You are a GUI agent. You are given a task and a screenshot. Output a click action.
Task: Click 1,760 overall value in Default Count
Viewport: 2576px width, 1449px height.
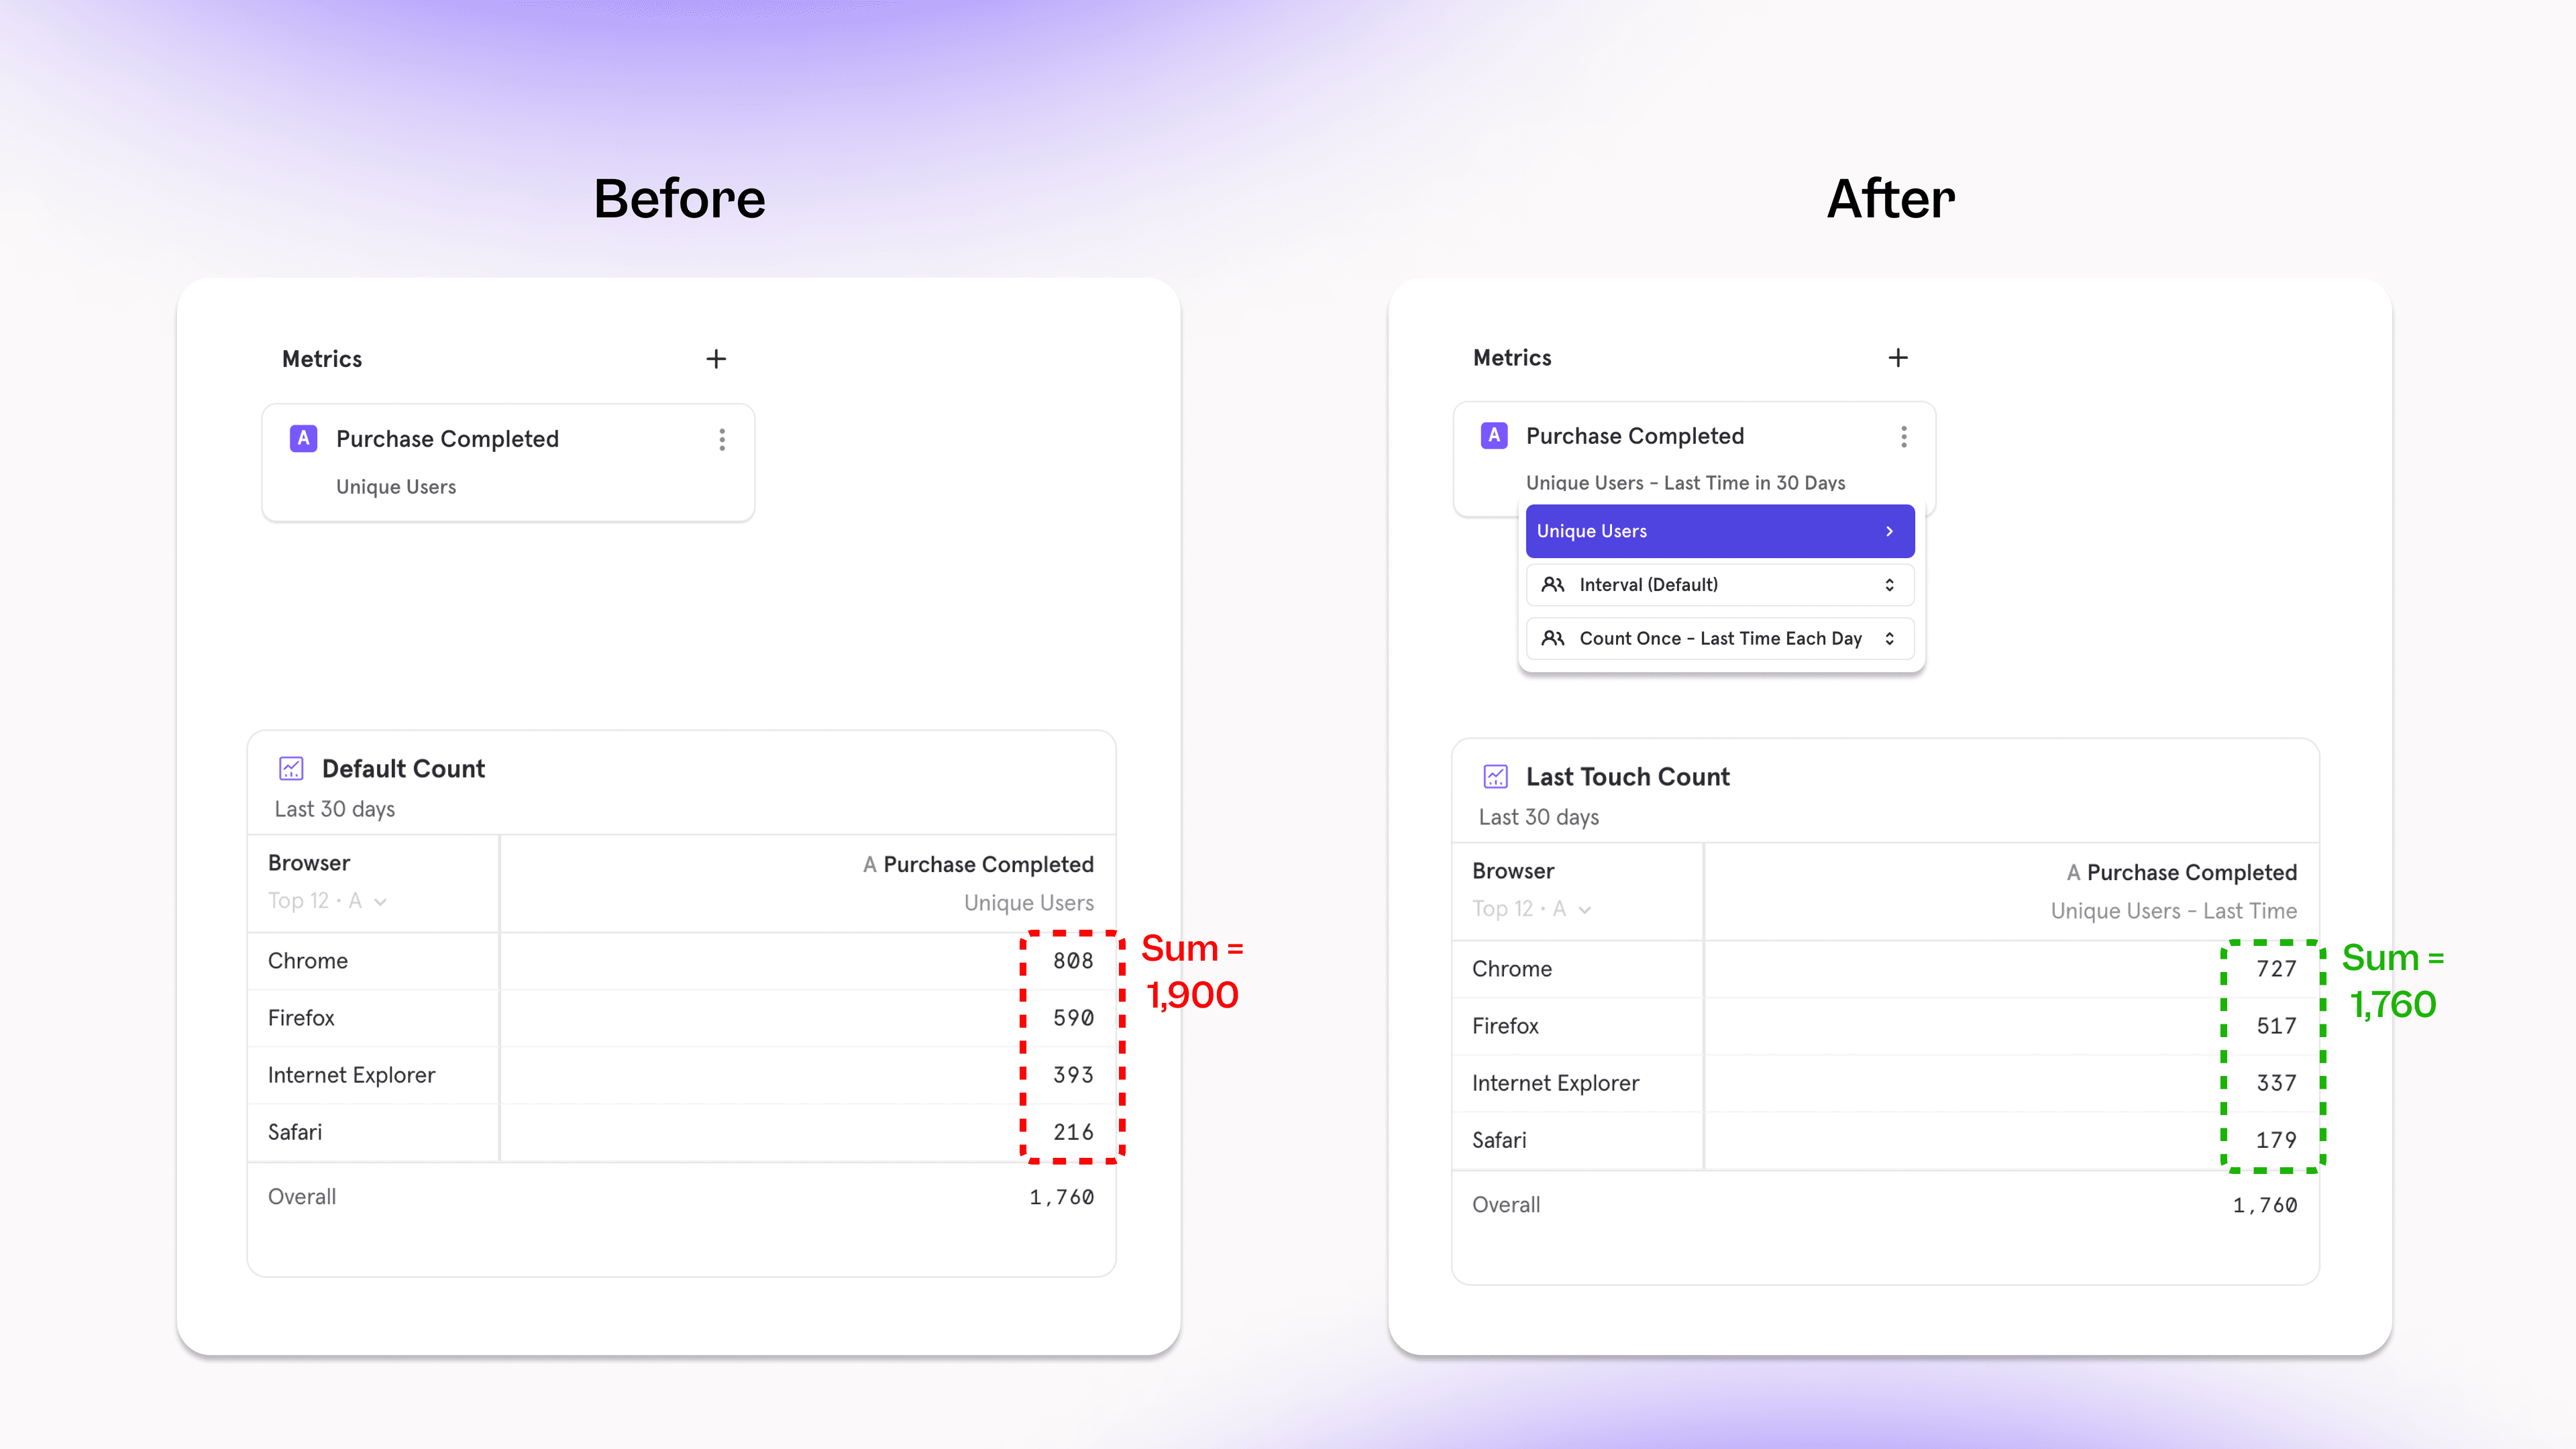tap(1062, 1197)
